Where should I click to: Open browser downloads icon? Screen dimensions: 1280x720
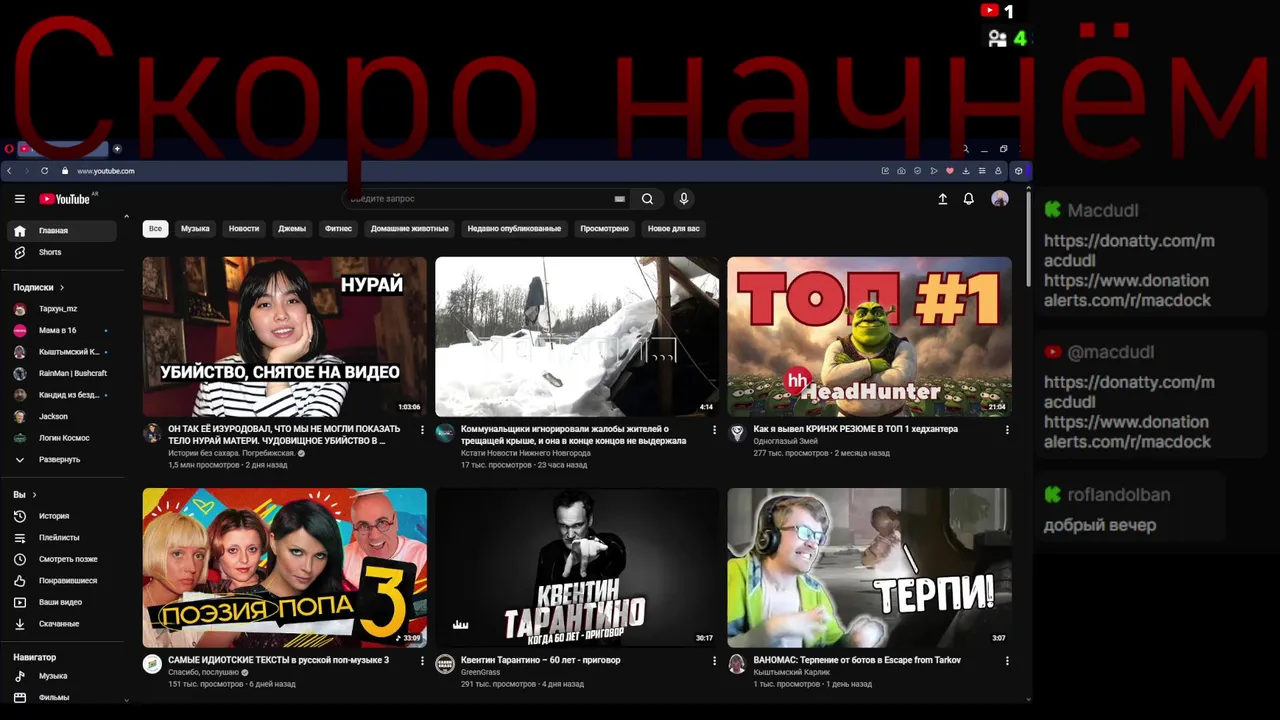pos(966,171)
